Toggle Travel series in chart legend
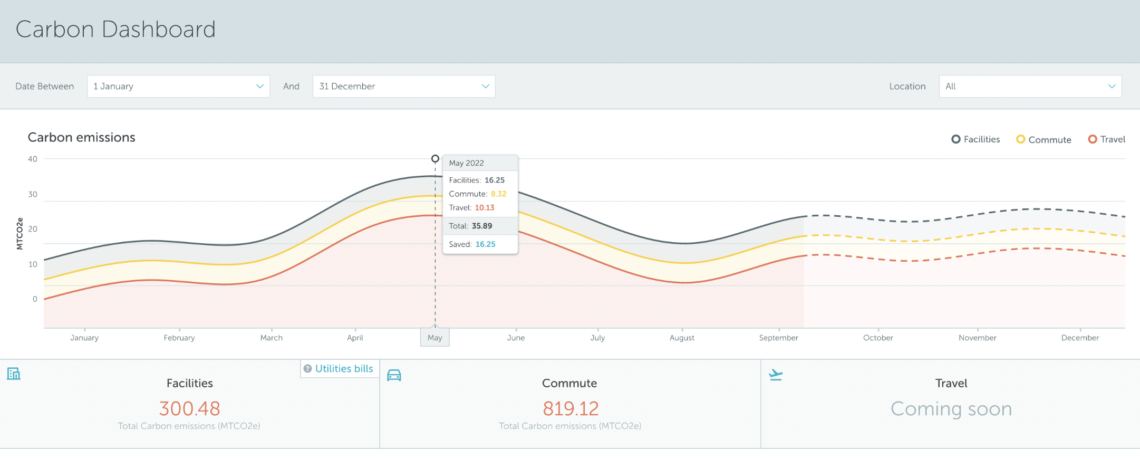 click(x=1105, y=140)
